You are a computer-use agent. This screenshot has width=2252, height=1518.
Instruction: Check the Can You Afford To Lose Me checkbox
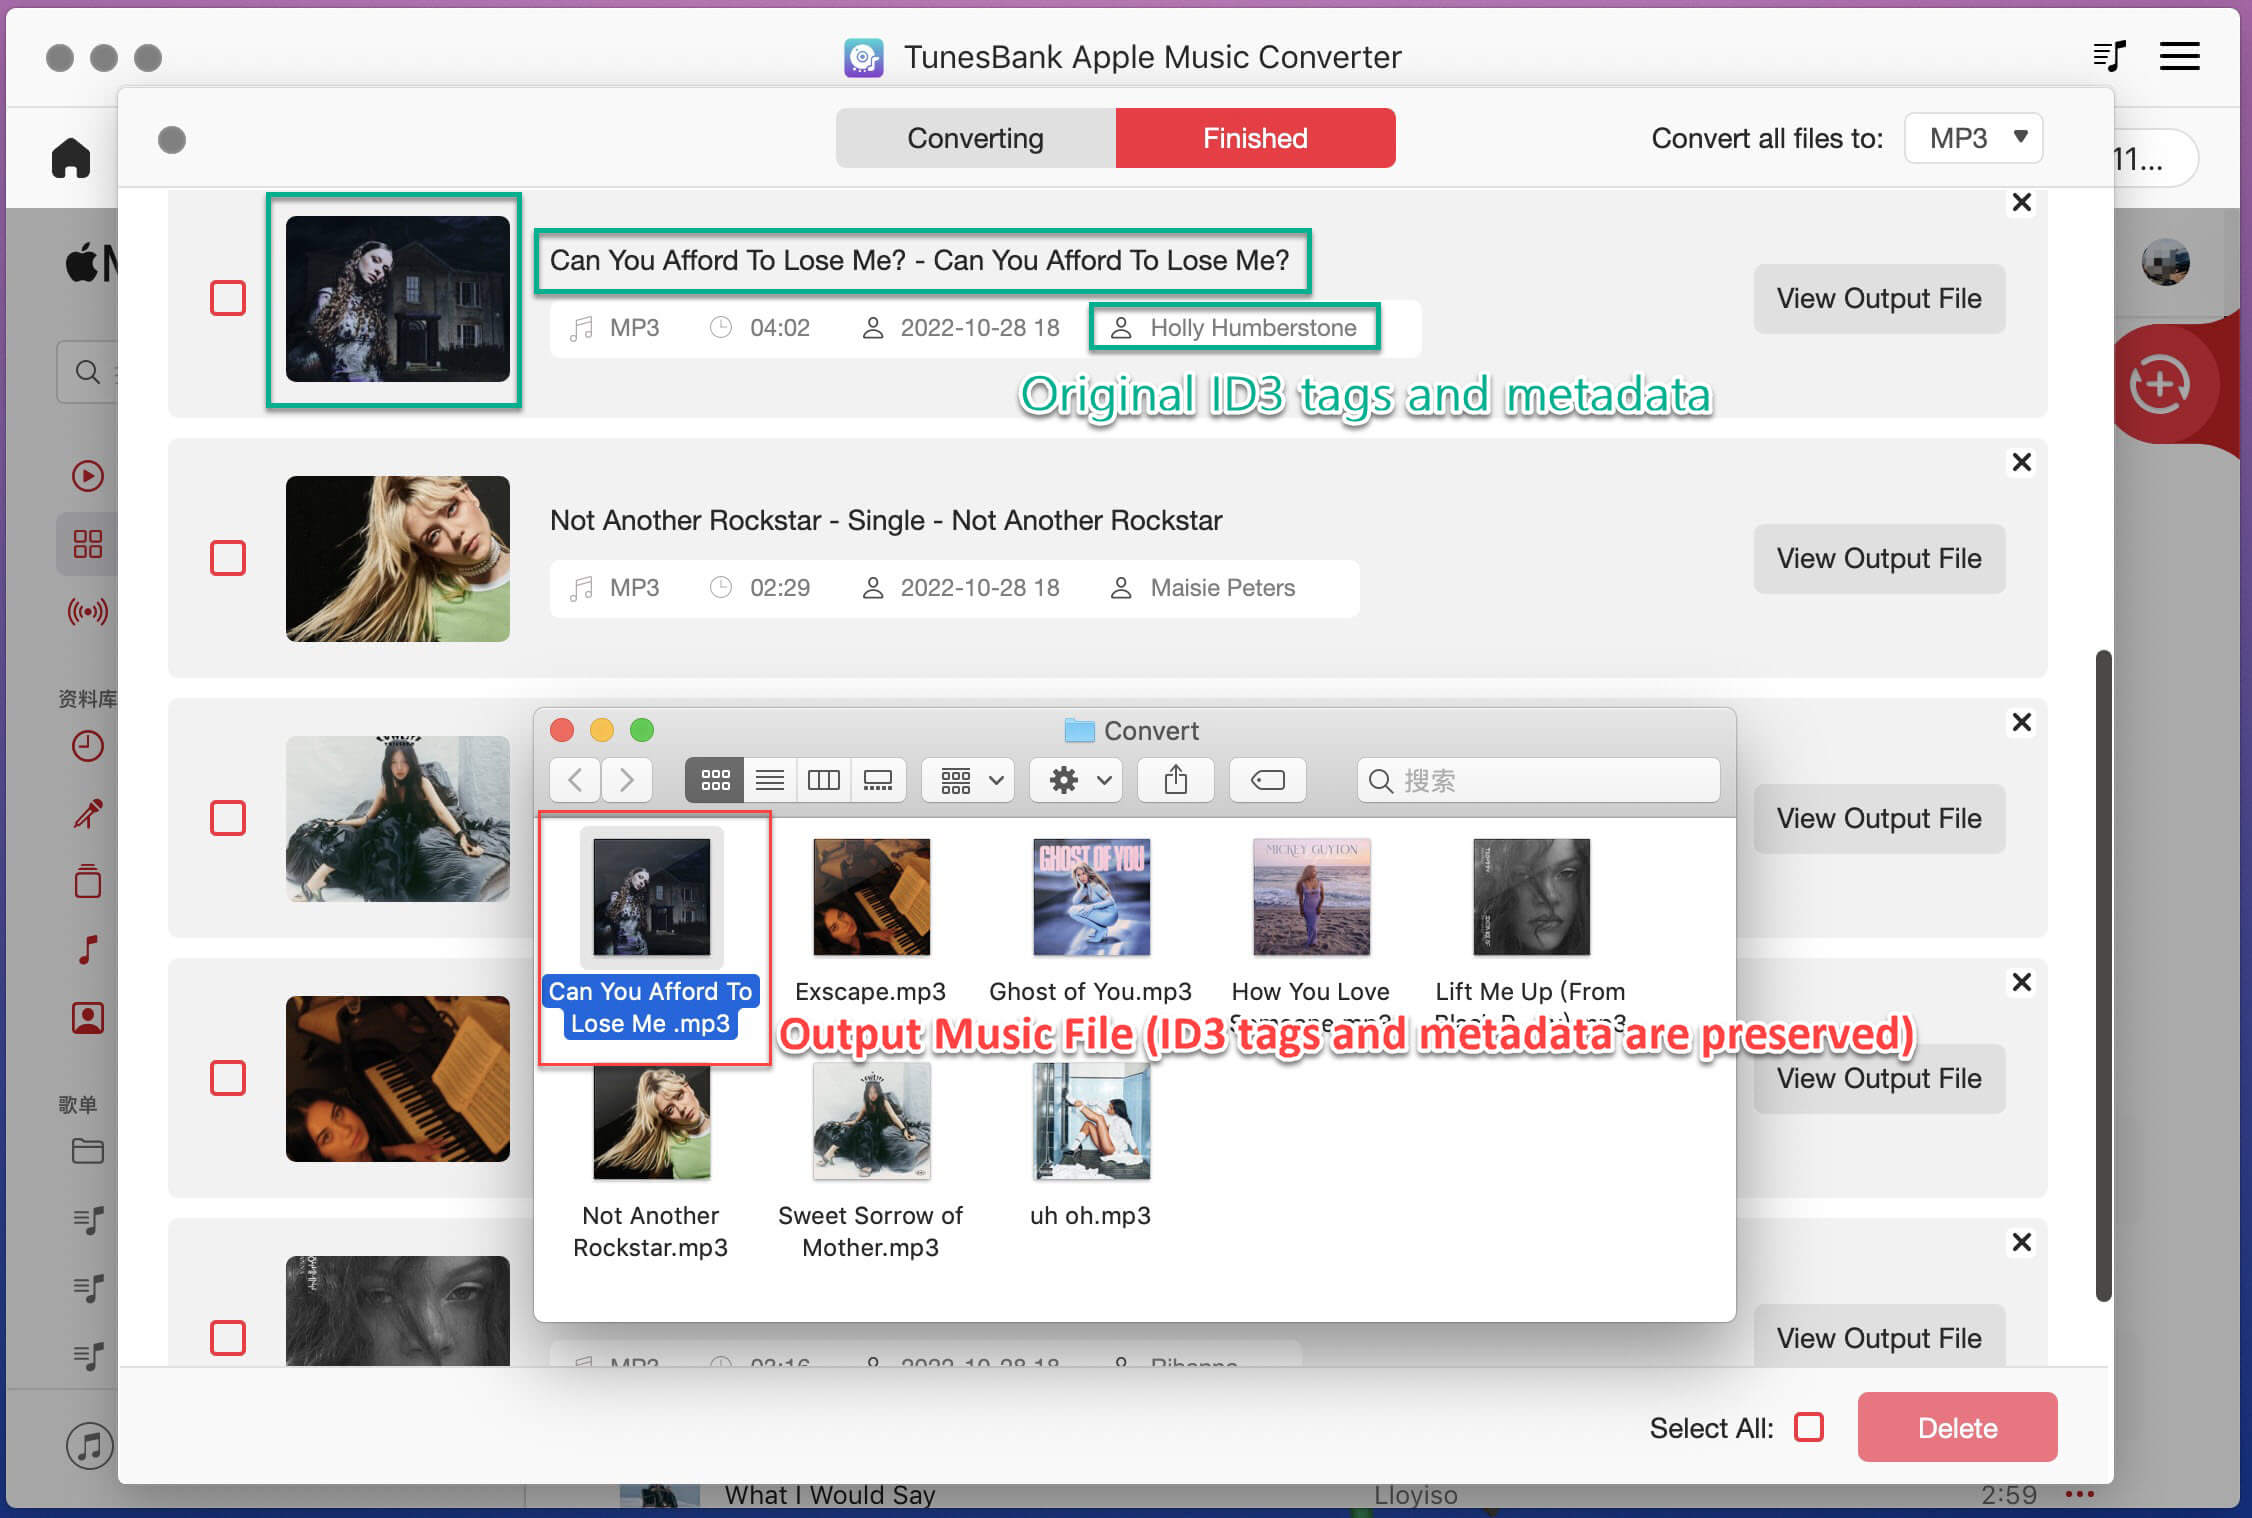click(228, 298)
